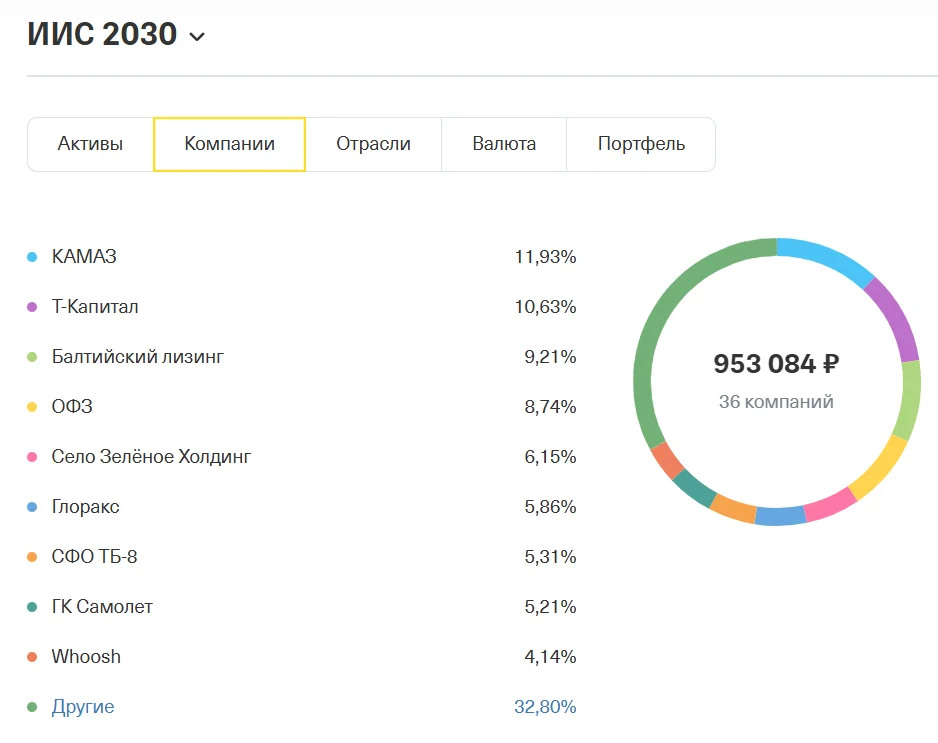This screenshot has height=743, width=938.
Task: Click the orange dot next to СФО ТБ-8
Action: pos(32,557)
